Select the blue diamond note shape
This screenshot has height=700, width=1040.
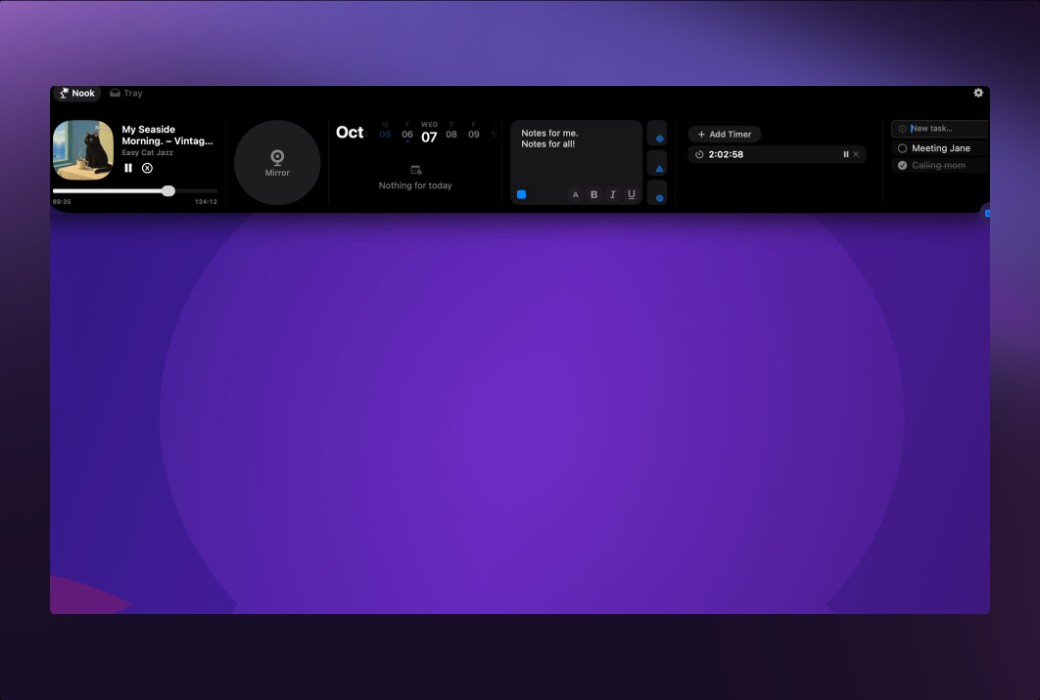coord(659,138)
